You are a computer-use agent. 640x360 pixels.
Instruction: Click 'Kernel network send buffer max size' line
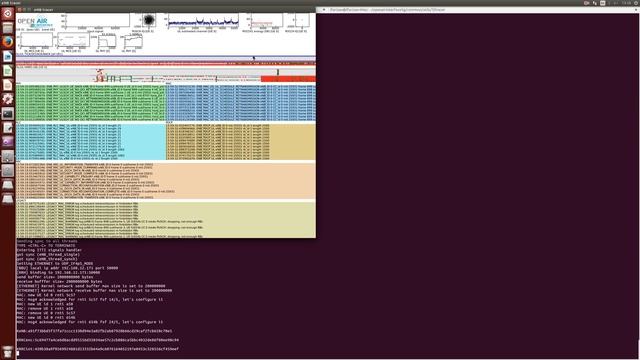point(91,286)
